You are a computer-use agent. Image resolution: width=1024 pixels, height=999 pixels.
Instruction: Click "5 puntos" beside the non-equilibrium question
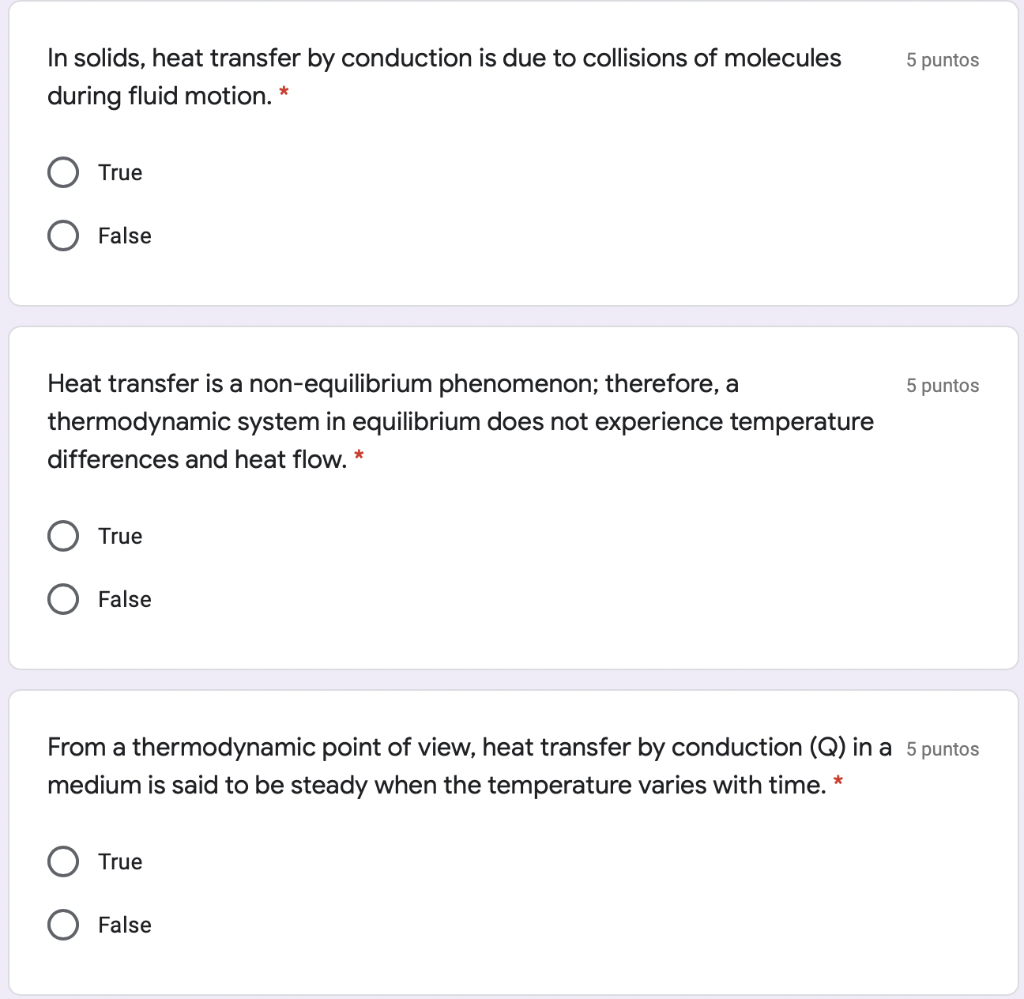click(x=942, y=386)
